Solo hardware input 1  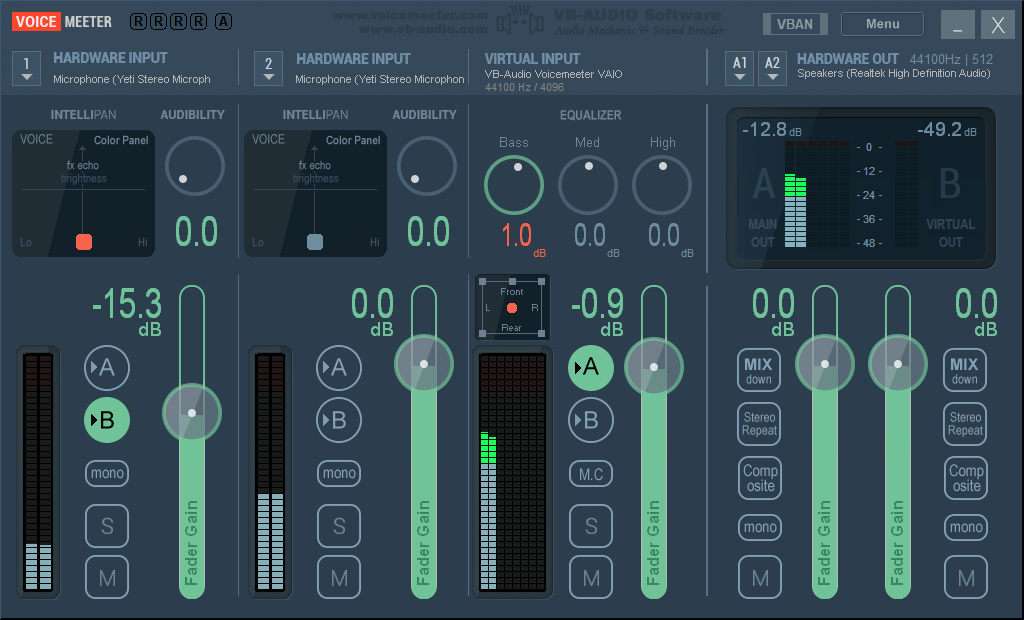click(x=107, y=526)
